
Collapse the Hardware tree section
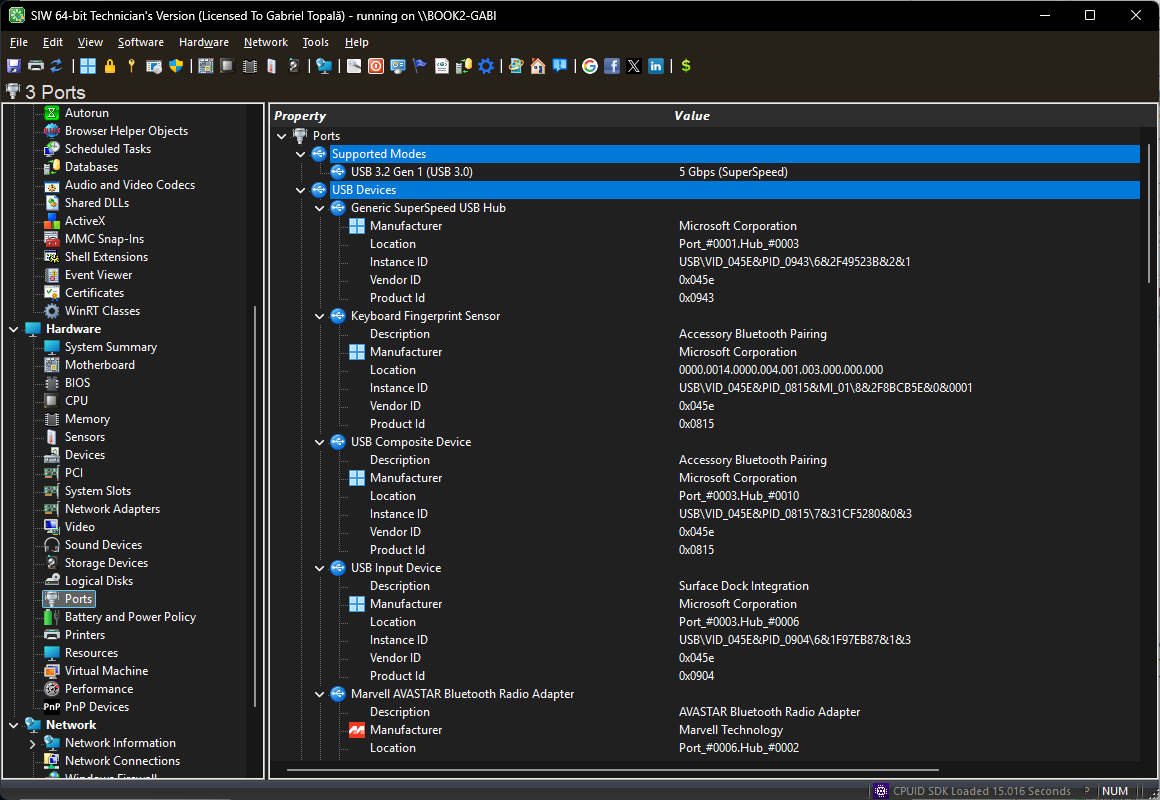pyautogui.click(x=14, y=329)
